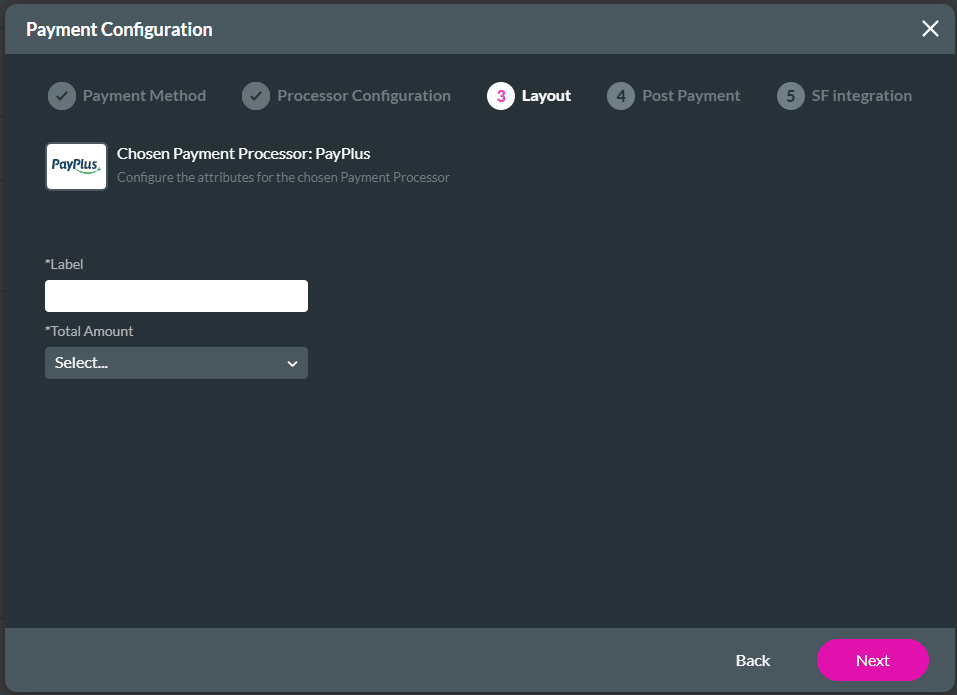
Task: Jump to the SF integration step
Action: tap(861, 95)
